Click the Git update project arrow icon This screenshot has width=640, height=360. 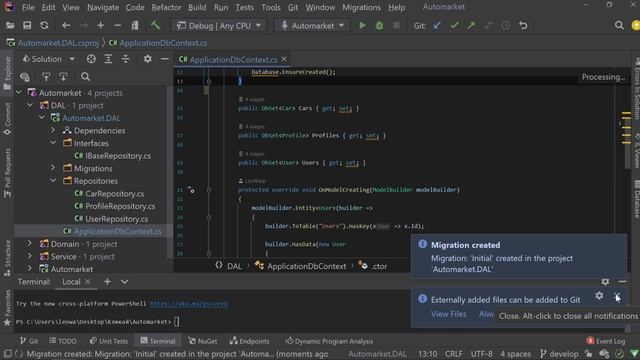click(437, 26)
